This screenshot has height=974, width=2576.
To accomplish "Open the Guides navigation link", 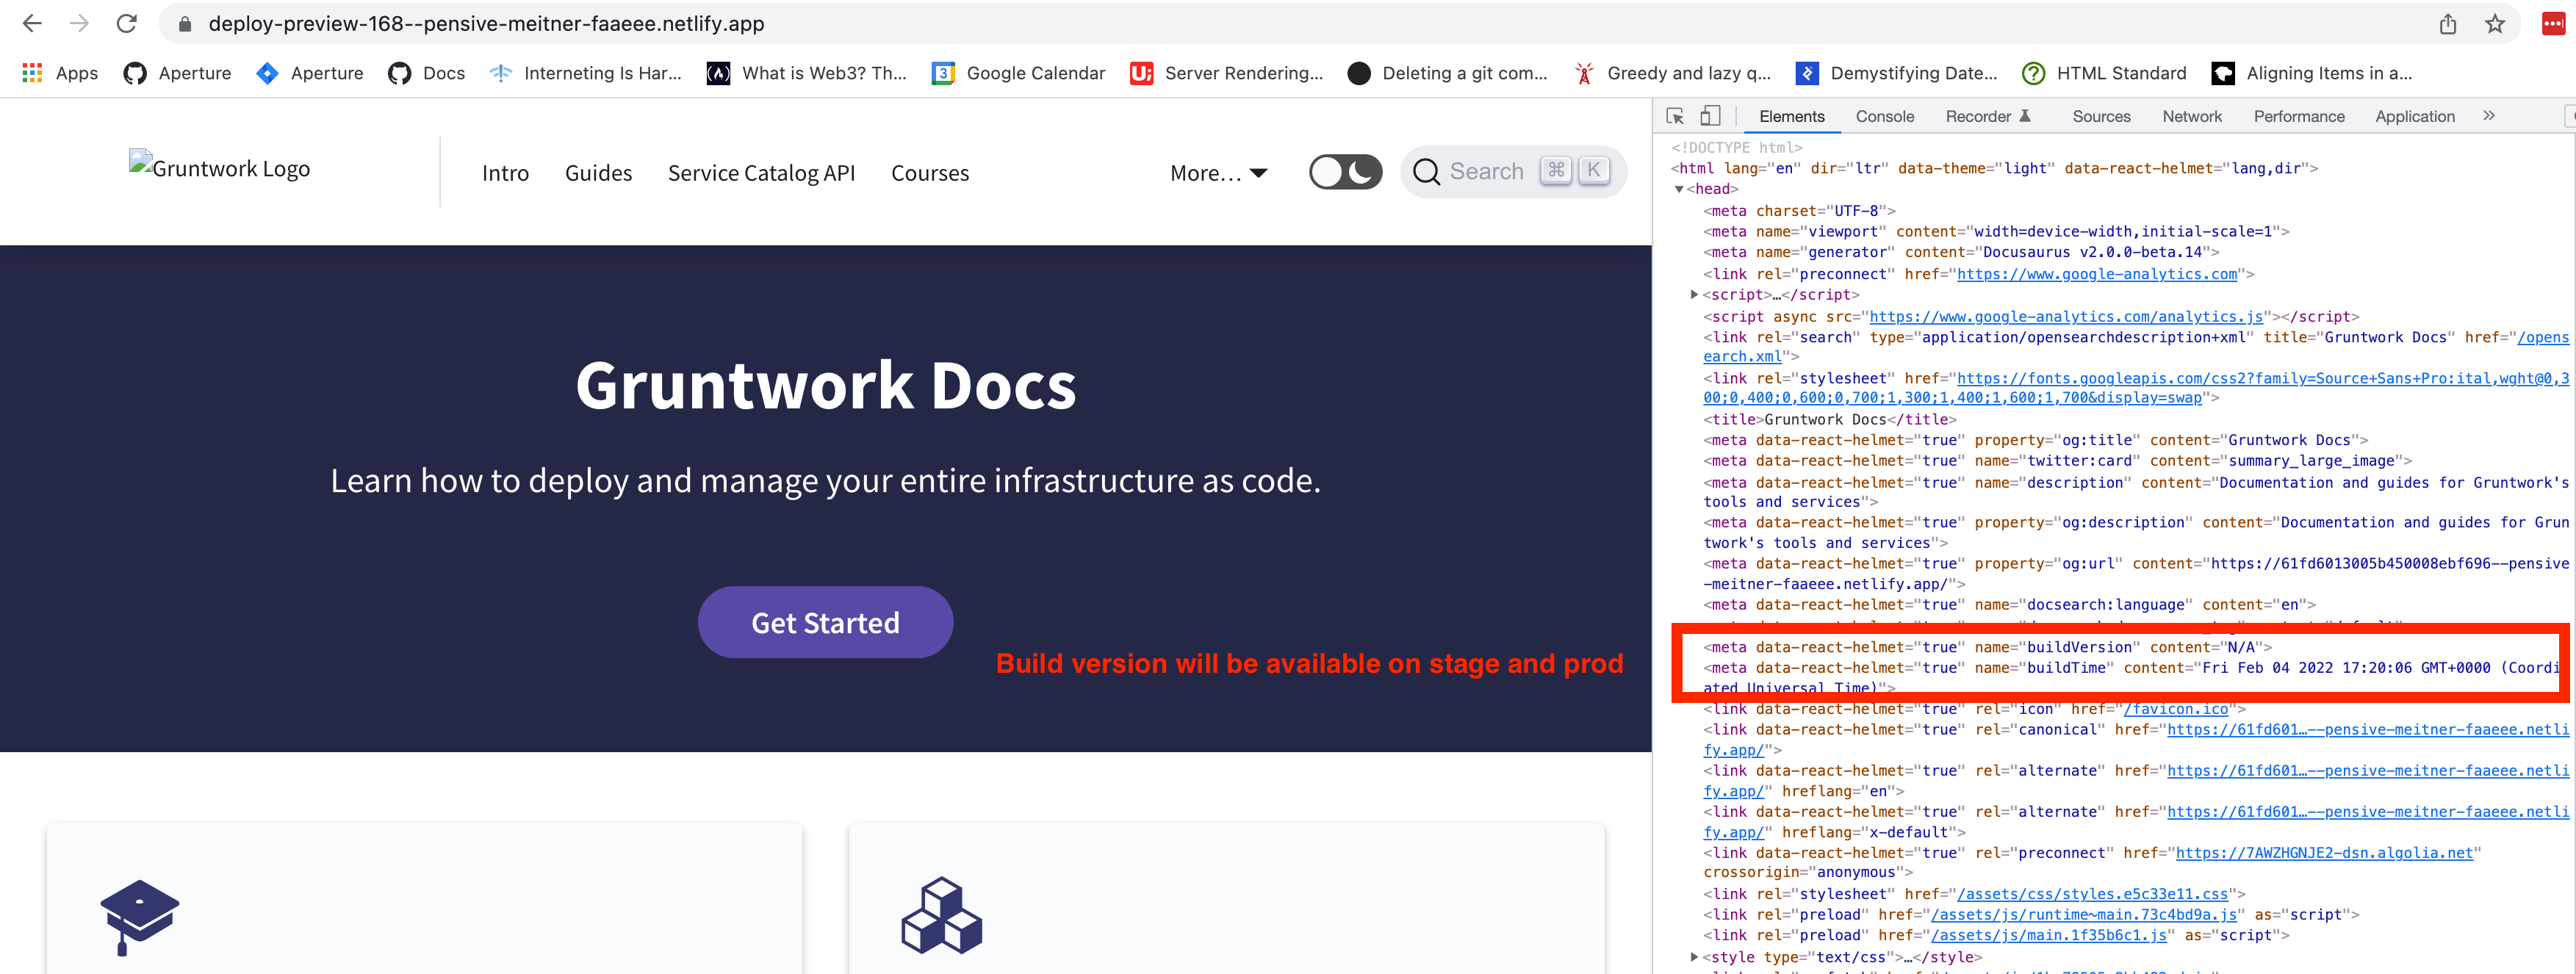I will coord(598,173).
